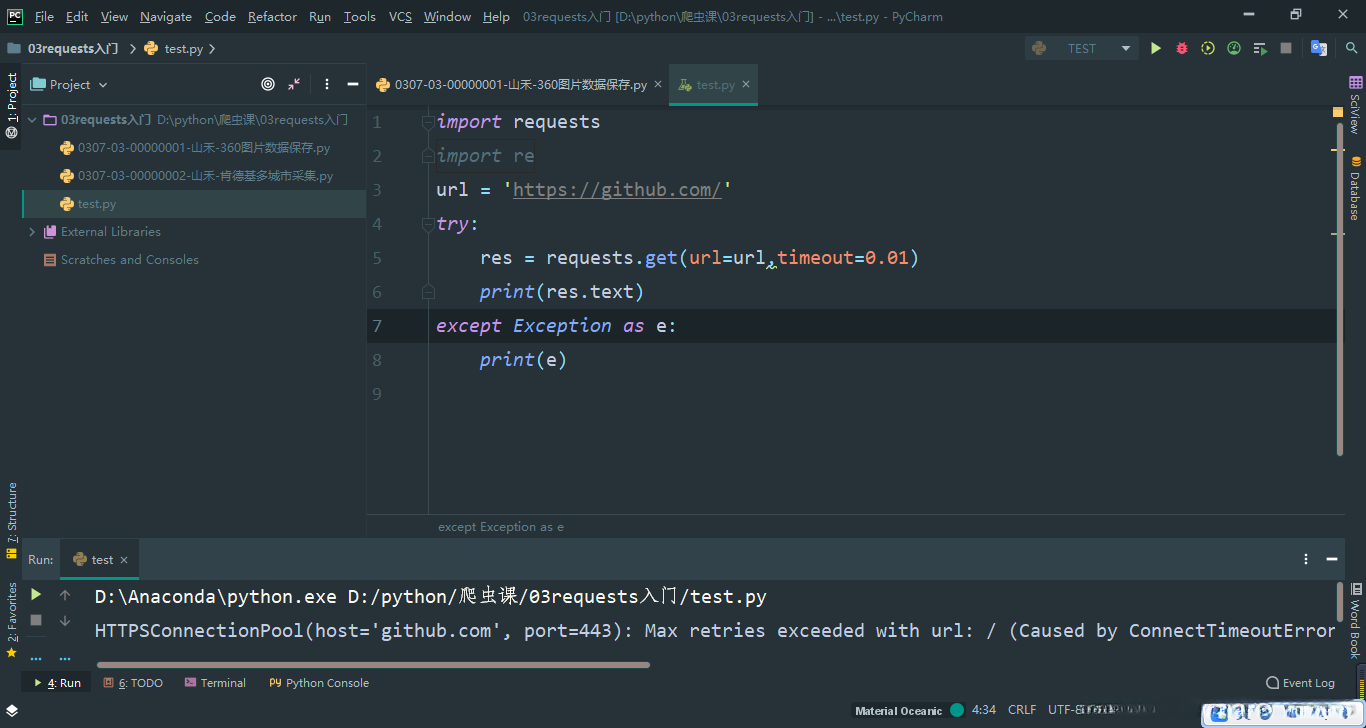Expand the External Libraries tree node
The height and width of the screenshot is (728, 1366).
33,232
